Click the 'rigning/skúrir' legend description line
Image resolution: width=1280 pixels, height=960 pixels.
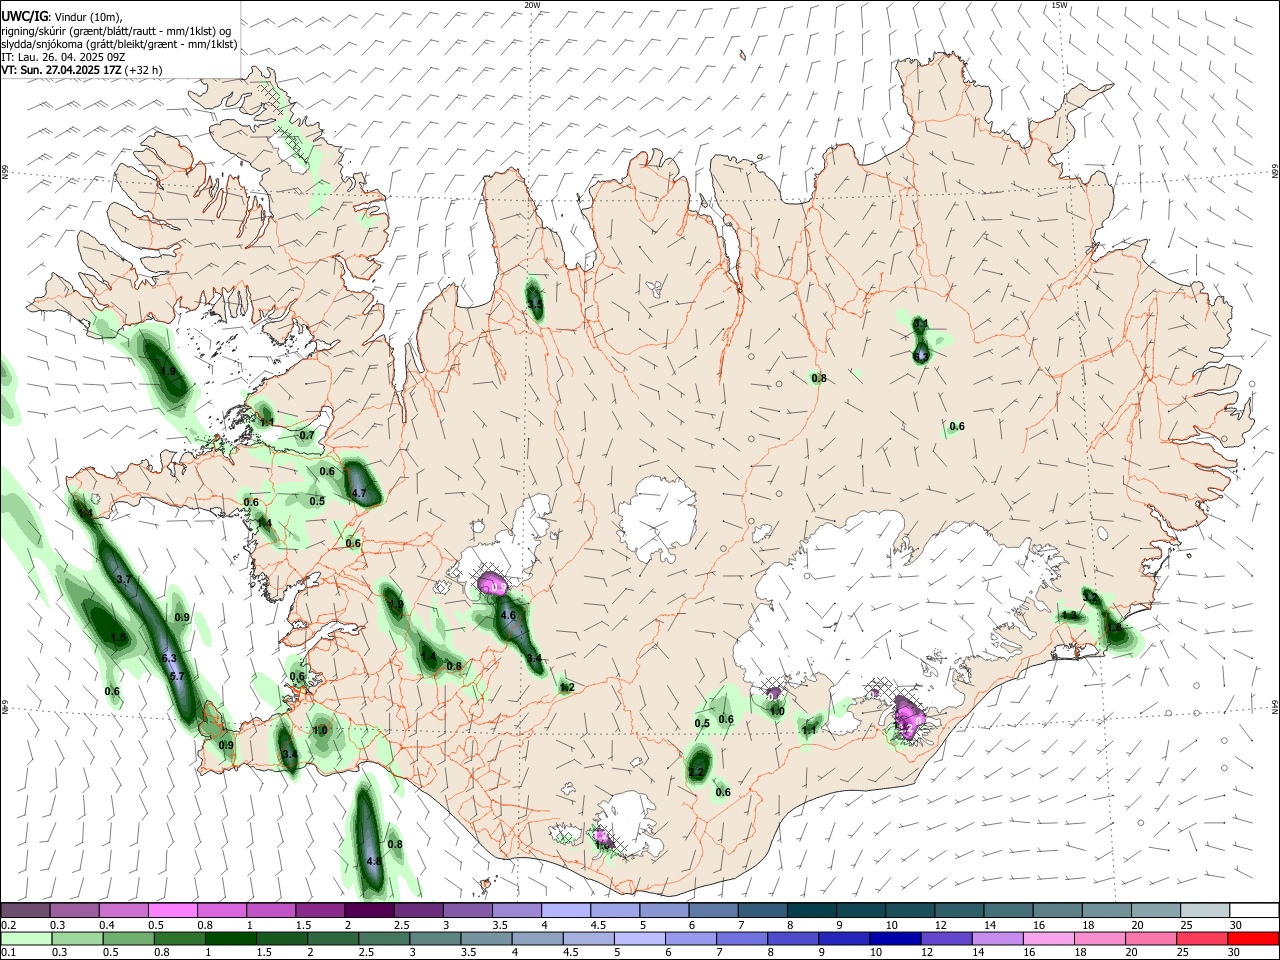tap(116, 31)
